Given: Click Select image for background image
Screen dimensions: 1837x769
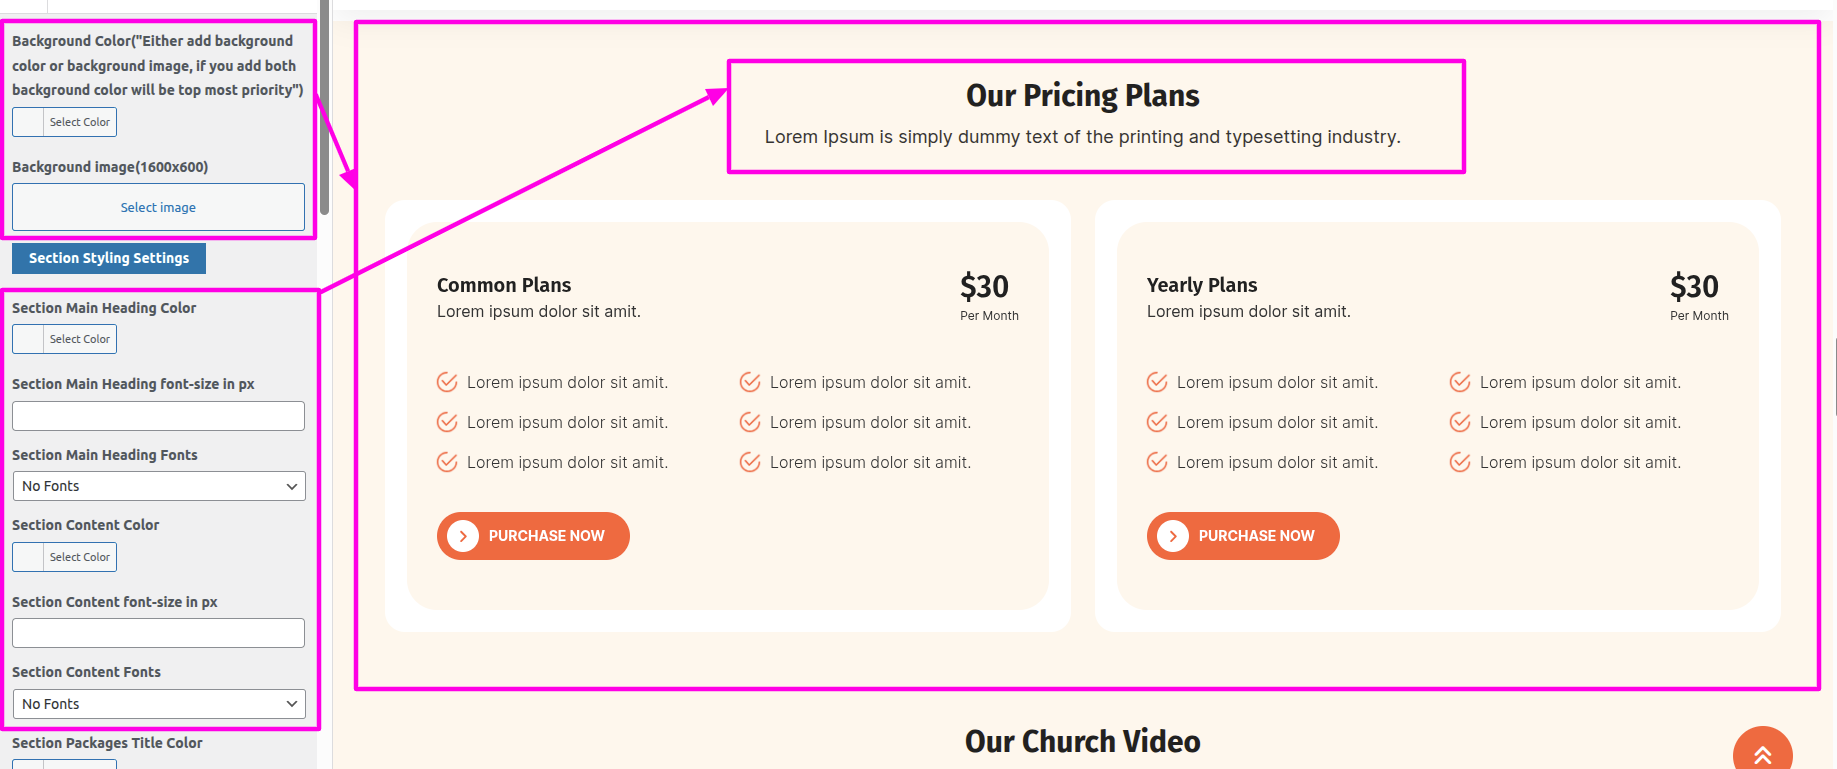Looking at the screenshot, I should pyautogui.click(x=158, y=207).
